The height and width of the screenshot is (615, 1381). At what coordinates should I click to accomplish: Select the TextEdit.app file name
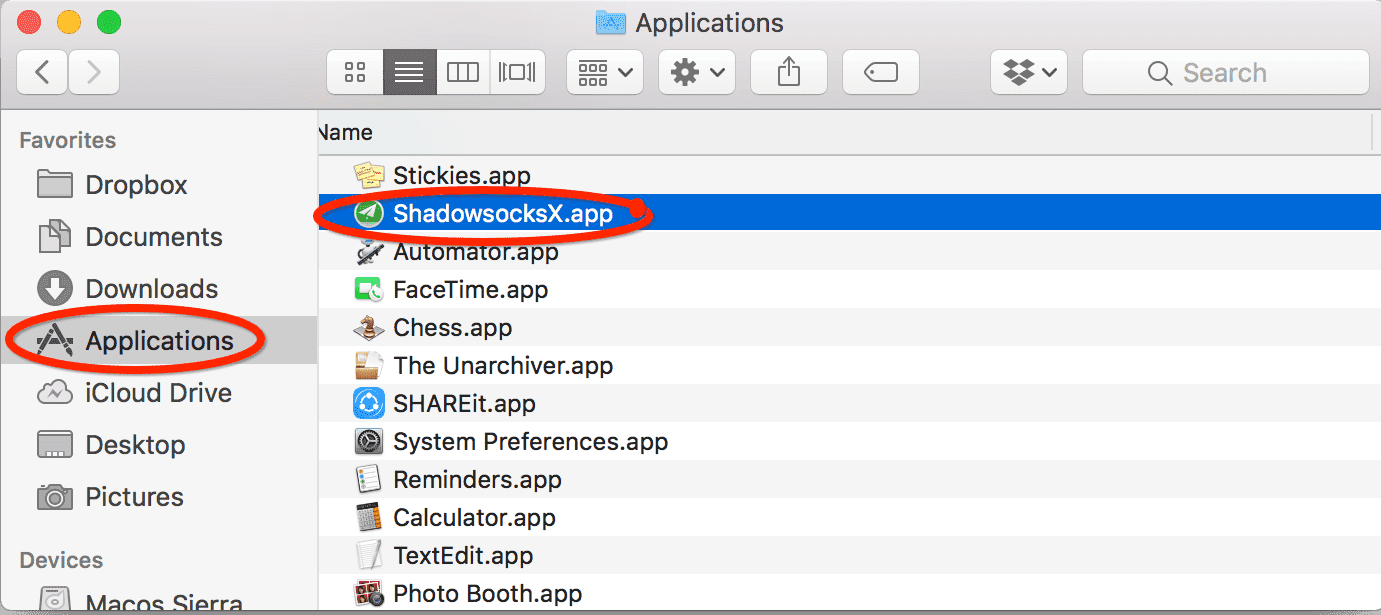click(463, 556)
